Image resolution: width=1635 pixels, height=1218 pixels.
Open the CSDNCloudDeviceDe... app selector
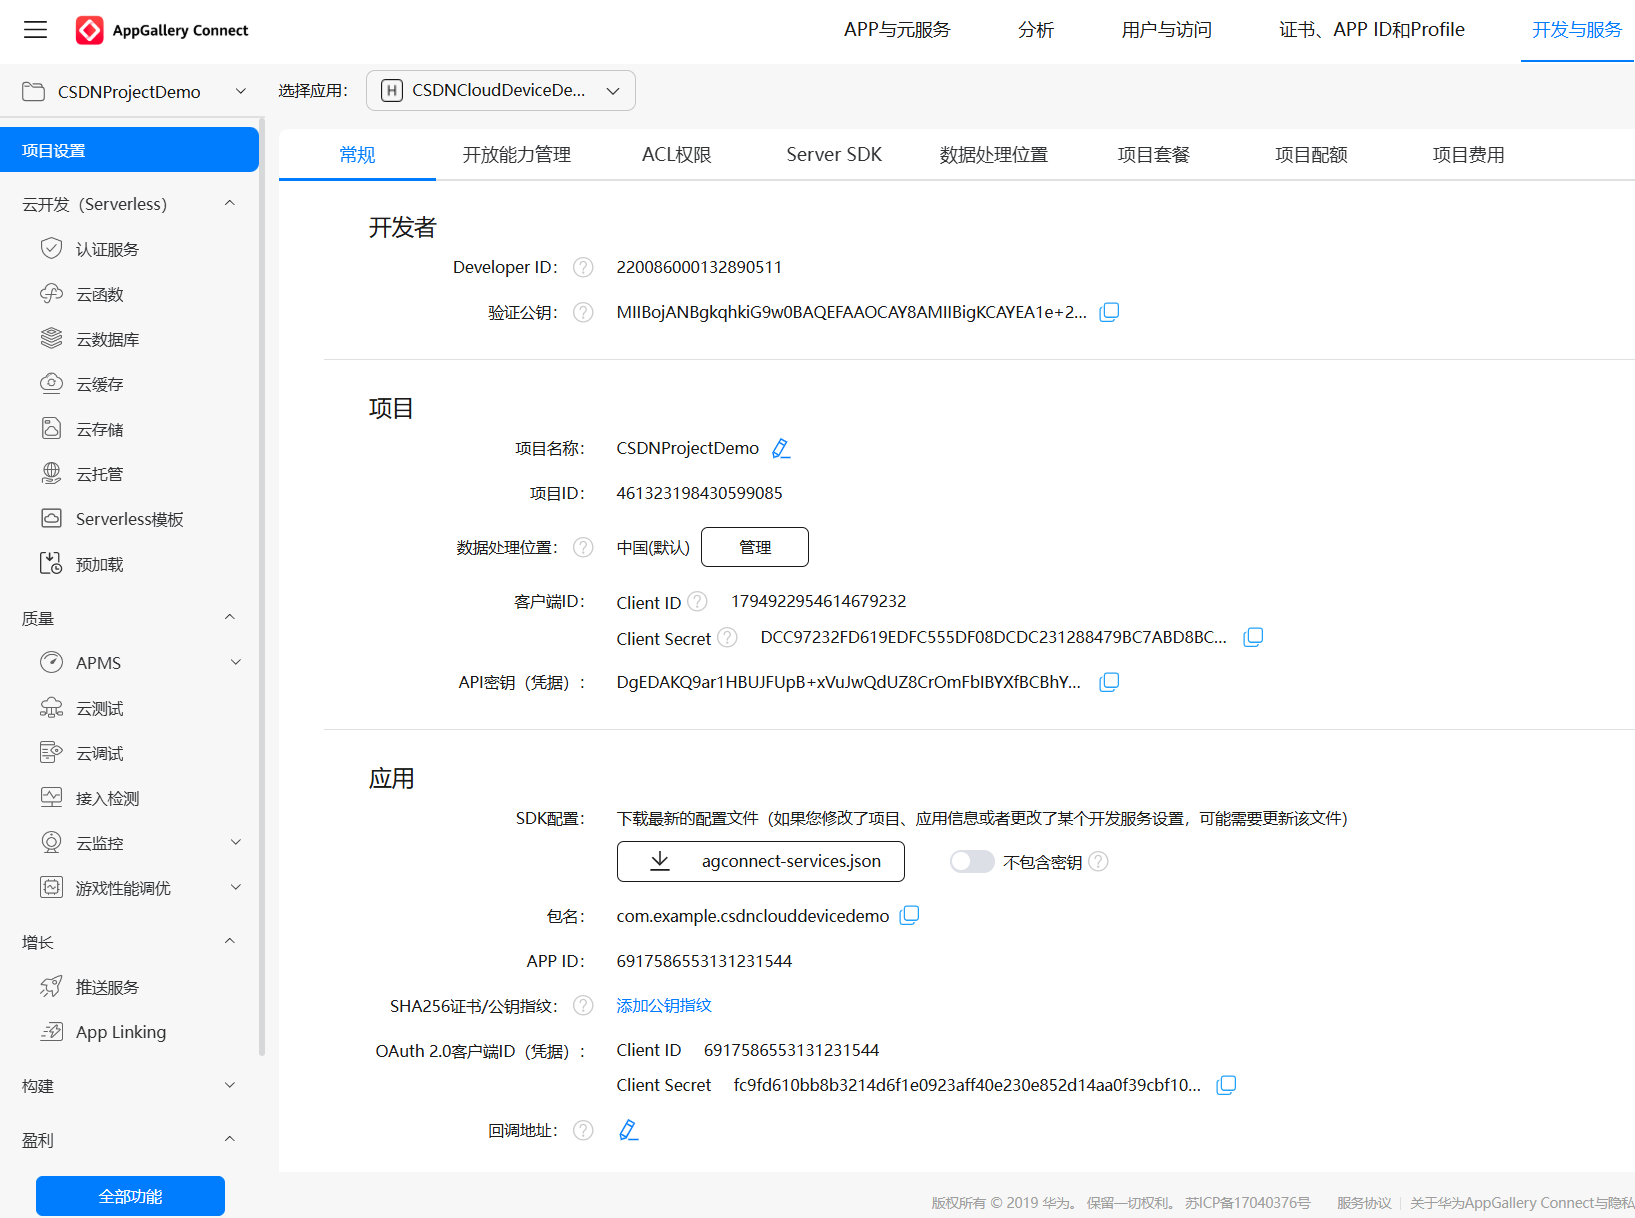[501, 90]
